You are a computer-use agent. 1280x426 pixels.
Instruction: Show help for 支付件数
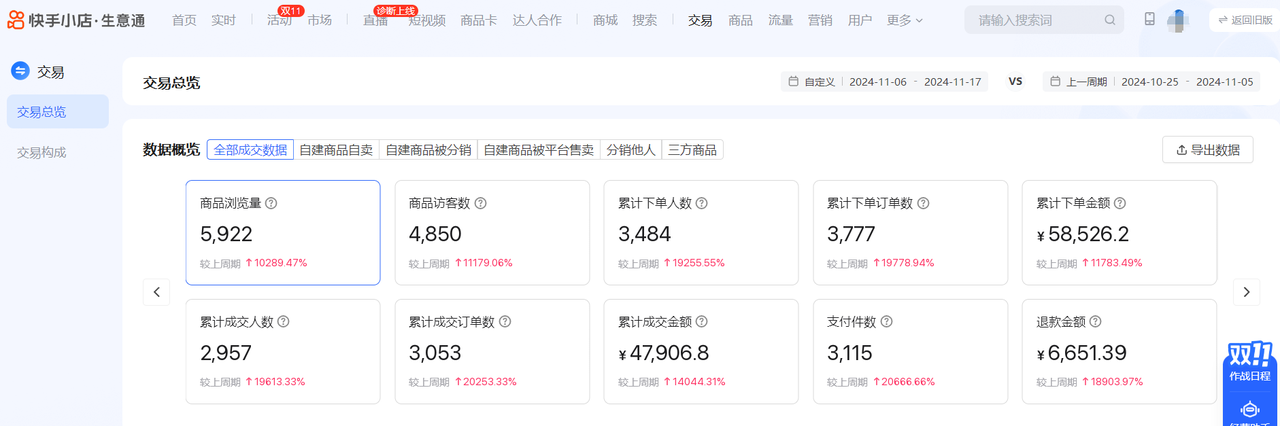(886, 322)
